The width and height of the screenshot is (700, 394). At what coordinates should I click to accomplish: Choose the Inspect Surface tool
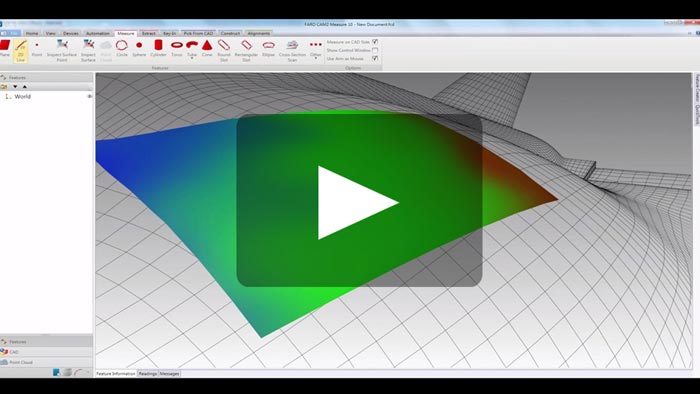[88, 50]
